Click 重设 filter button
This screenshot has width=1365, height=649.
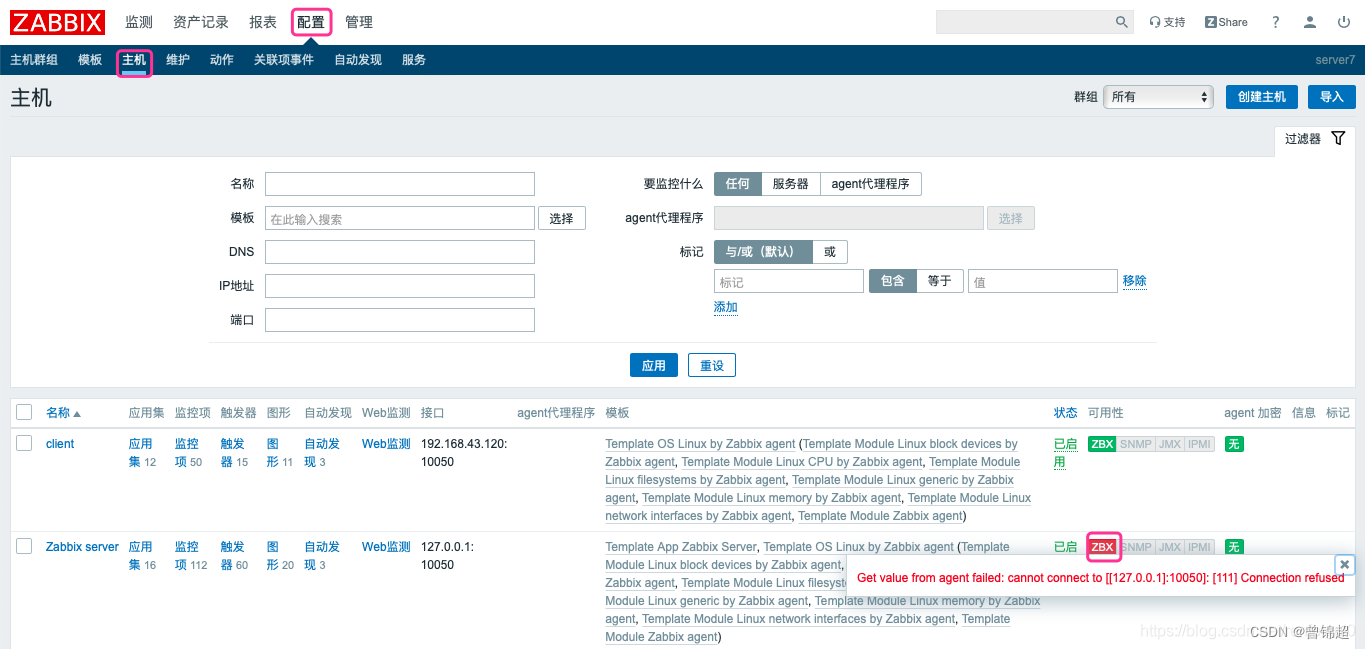(x=712, y=365)
